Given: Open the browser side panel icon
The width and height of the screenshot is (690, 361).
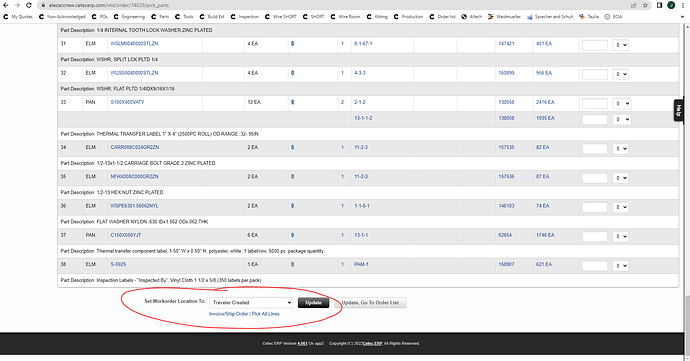Looking at the screenshot, I should tap(659, 5).
